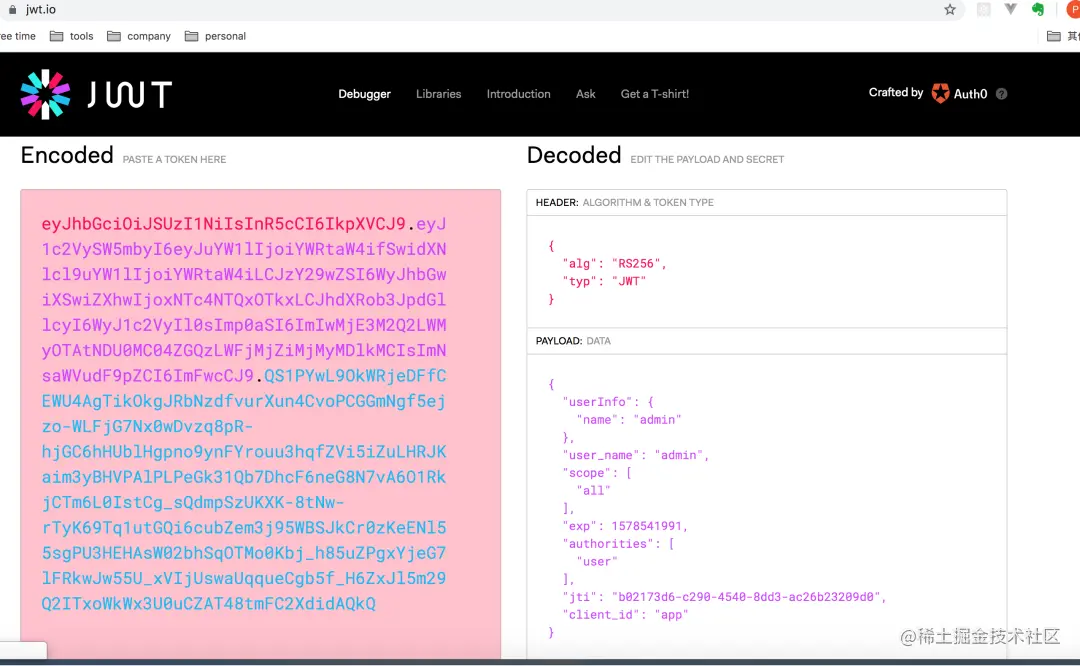Click the Crafted by Auth0 text
The height and width of the screenshot is (666, 1080).
tap(928, 93)
